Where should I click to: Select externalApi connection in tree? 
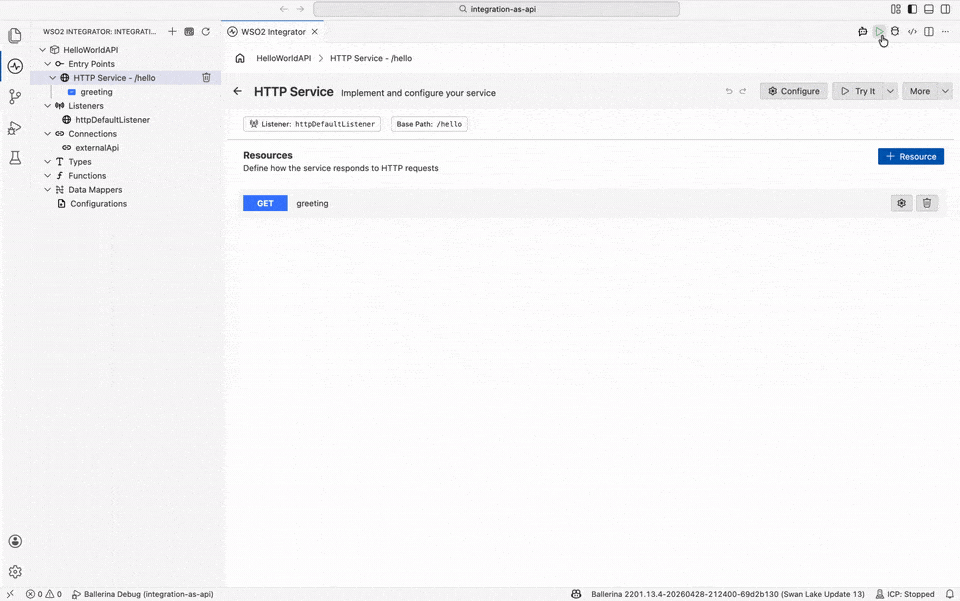pyautogui.click(x=97, y=147)
